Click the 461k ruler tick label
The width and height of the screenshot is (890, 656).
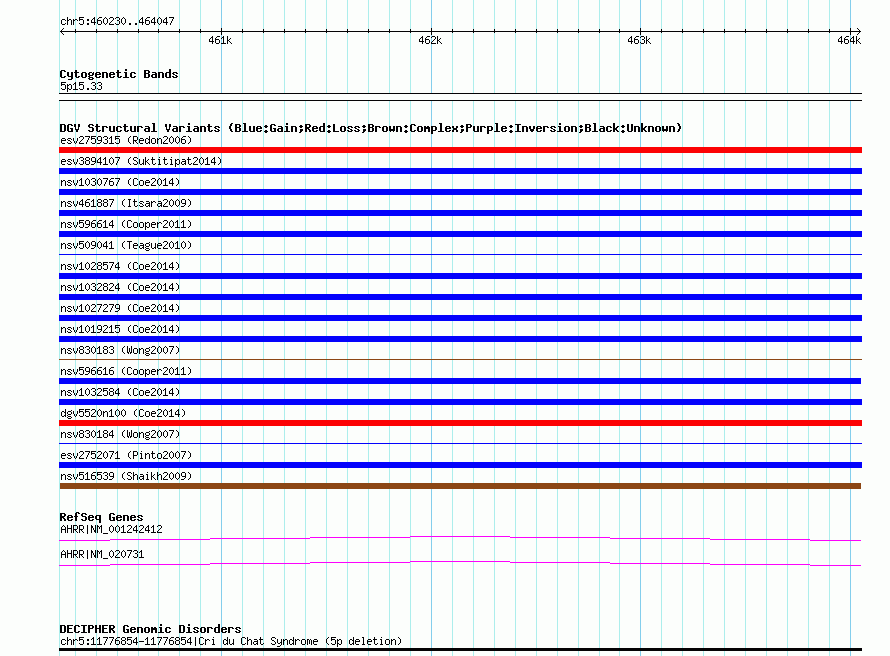click(x=220, y=40)
